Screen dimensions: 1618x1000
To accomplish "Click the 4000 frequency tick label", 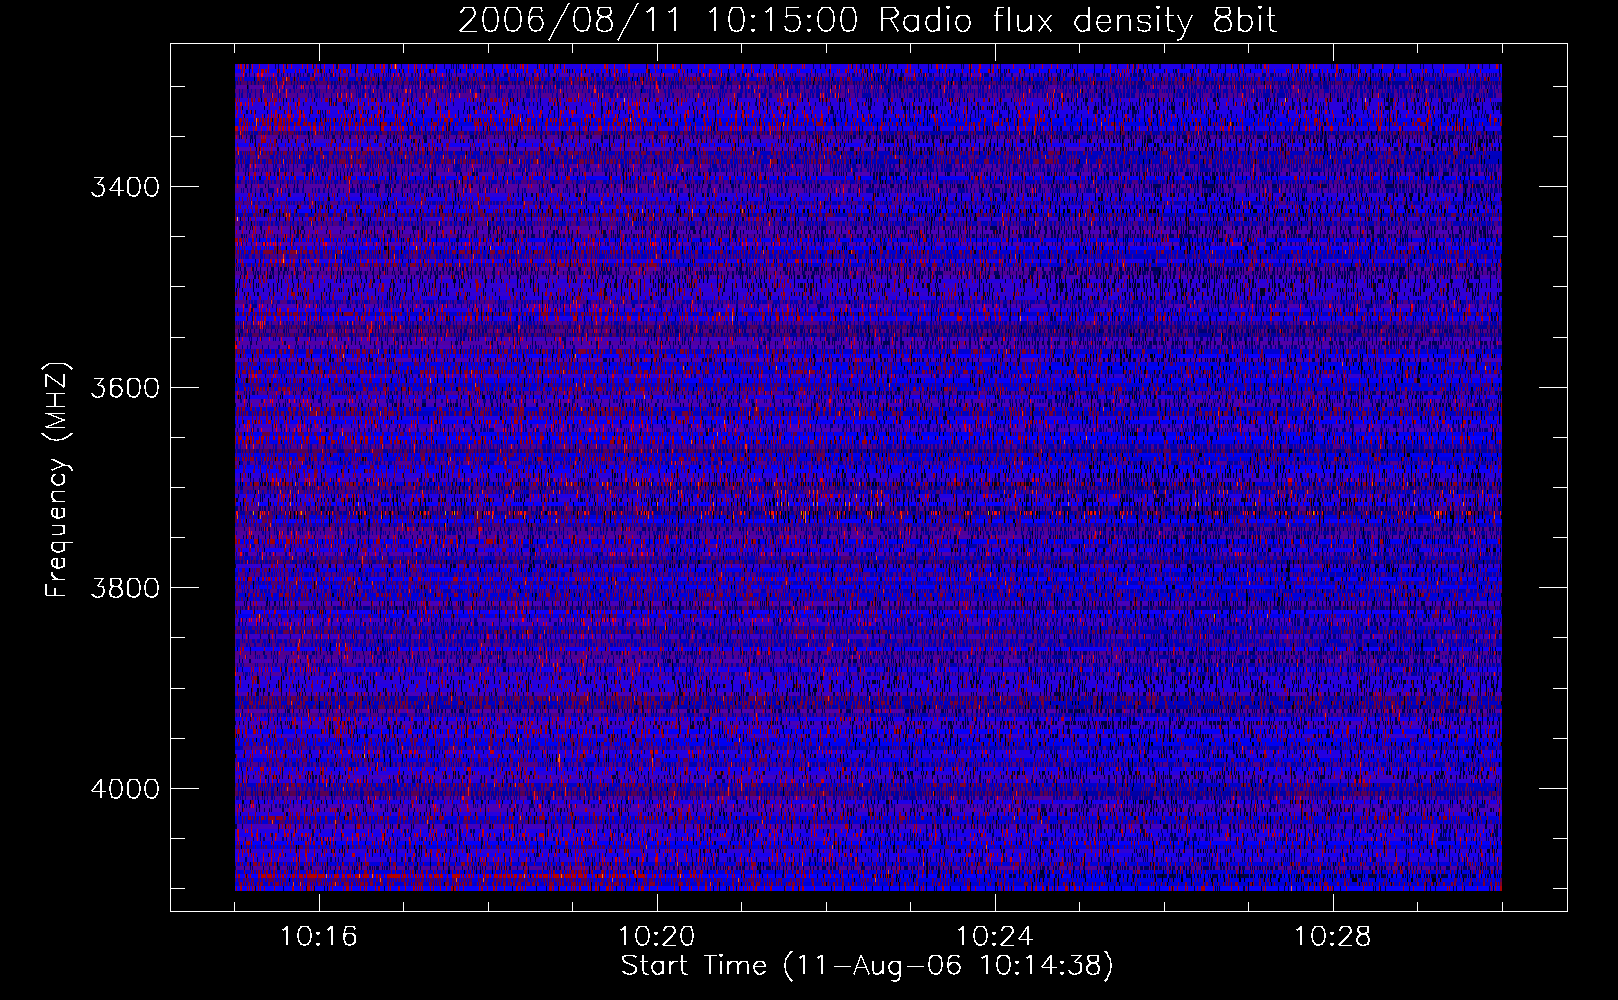I will pos(125,789).
